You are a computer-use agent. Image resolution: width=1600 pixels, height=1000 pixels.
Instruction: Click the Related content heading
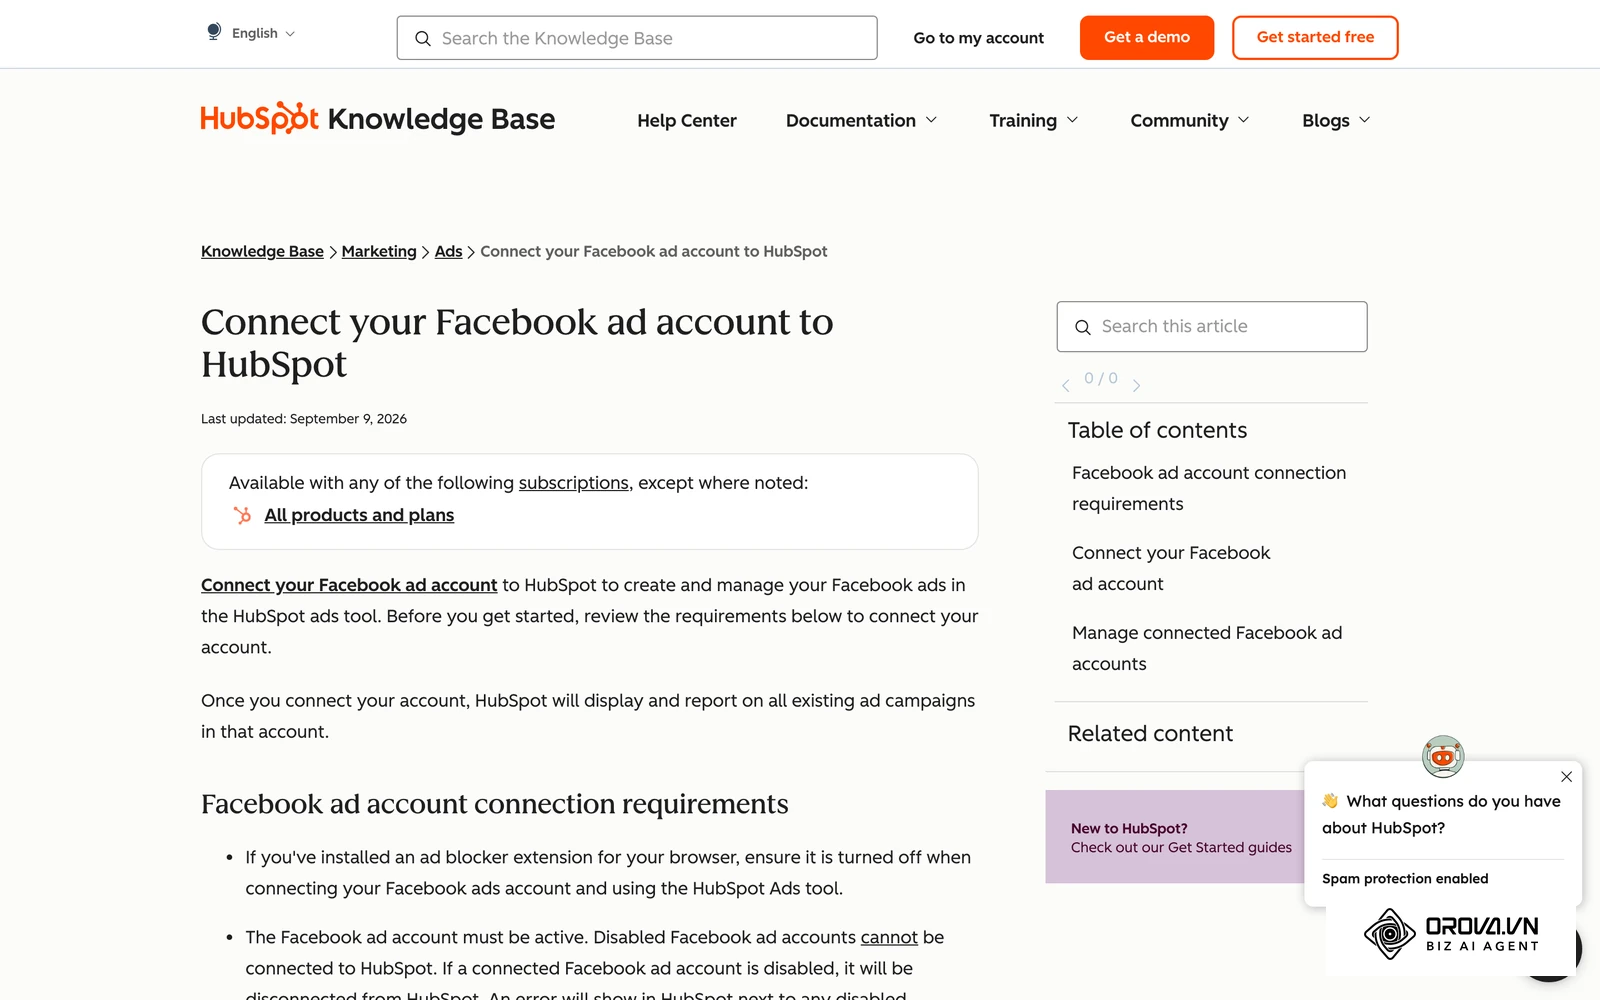coord(1150,734)
